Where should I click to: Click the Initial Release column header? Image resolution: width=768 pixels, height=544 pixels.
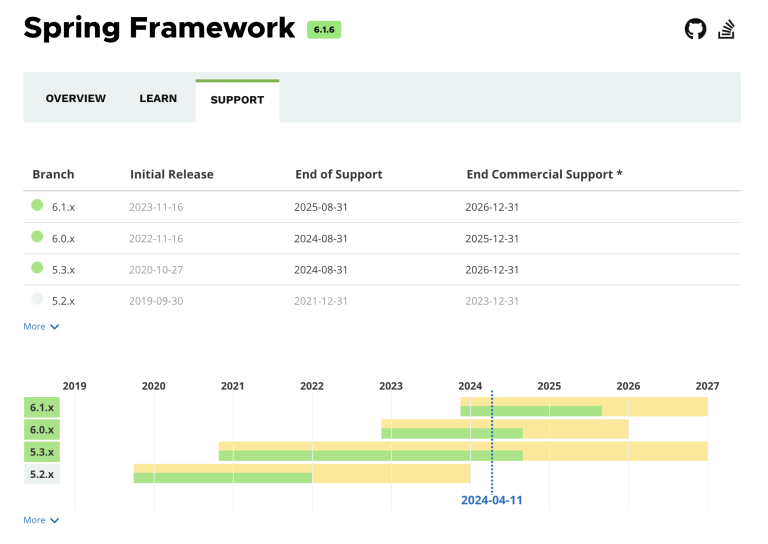172,174
